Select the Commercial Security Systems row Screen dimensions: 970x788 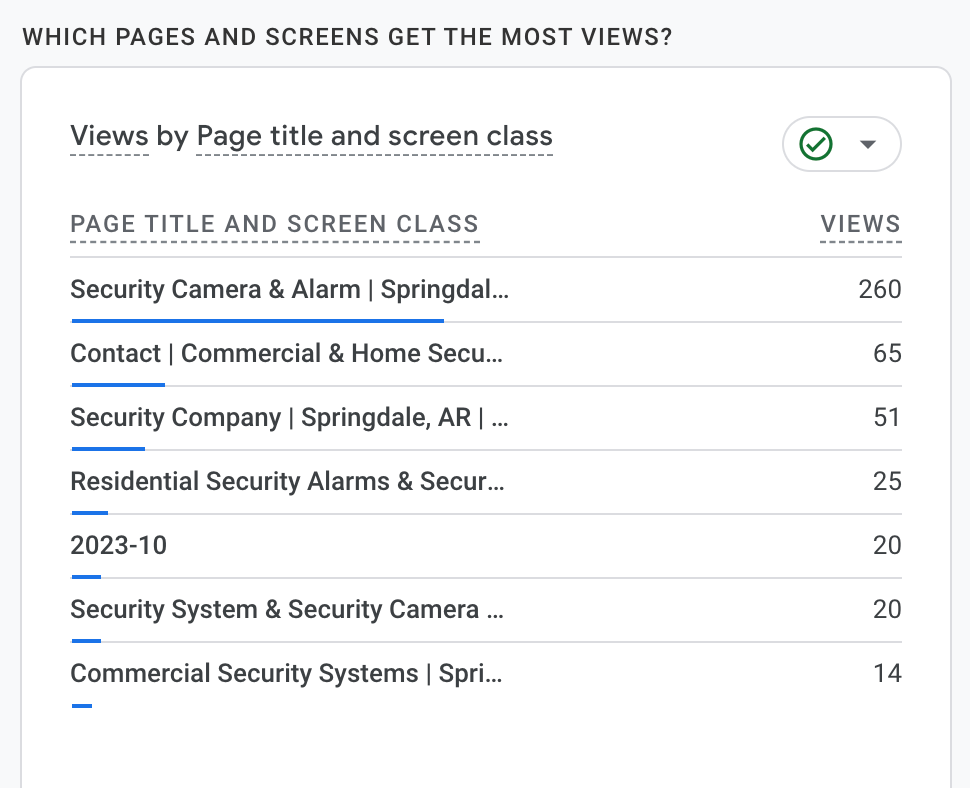click(286, 674)
